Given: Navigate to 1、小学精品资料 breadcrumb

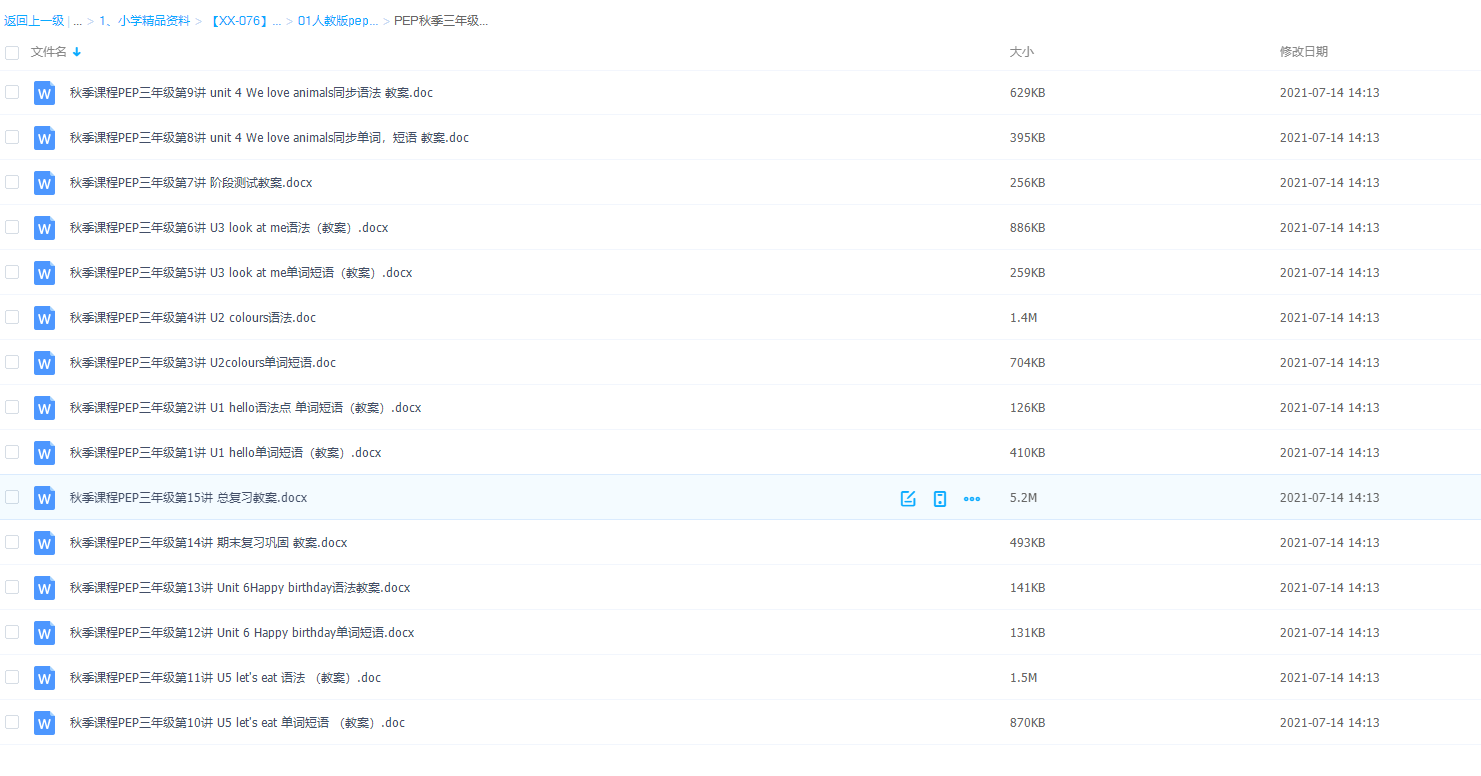Looking at the screenshot, I should click(x=144, y=21).
